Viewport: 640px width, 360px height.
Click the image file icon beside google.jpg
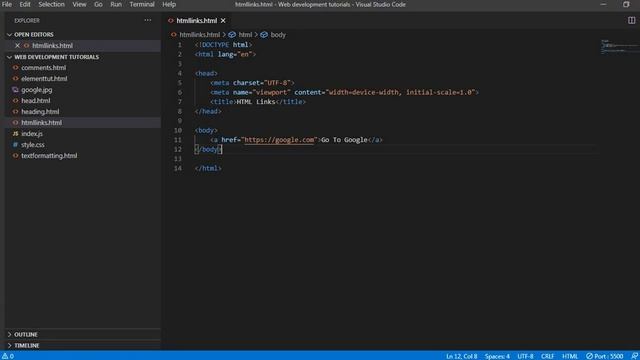[16, 90]
